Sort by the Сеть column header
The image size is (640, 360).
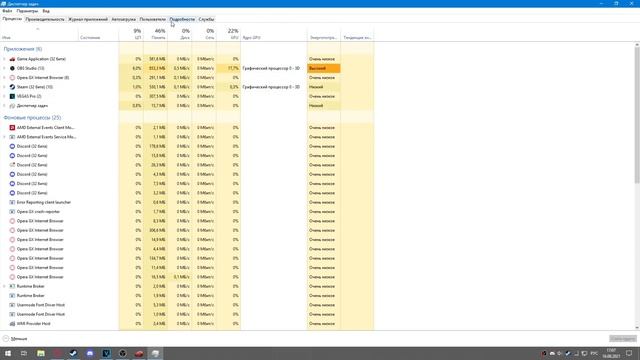(204, 34)
